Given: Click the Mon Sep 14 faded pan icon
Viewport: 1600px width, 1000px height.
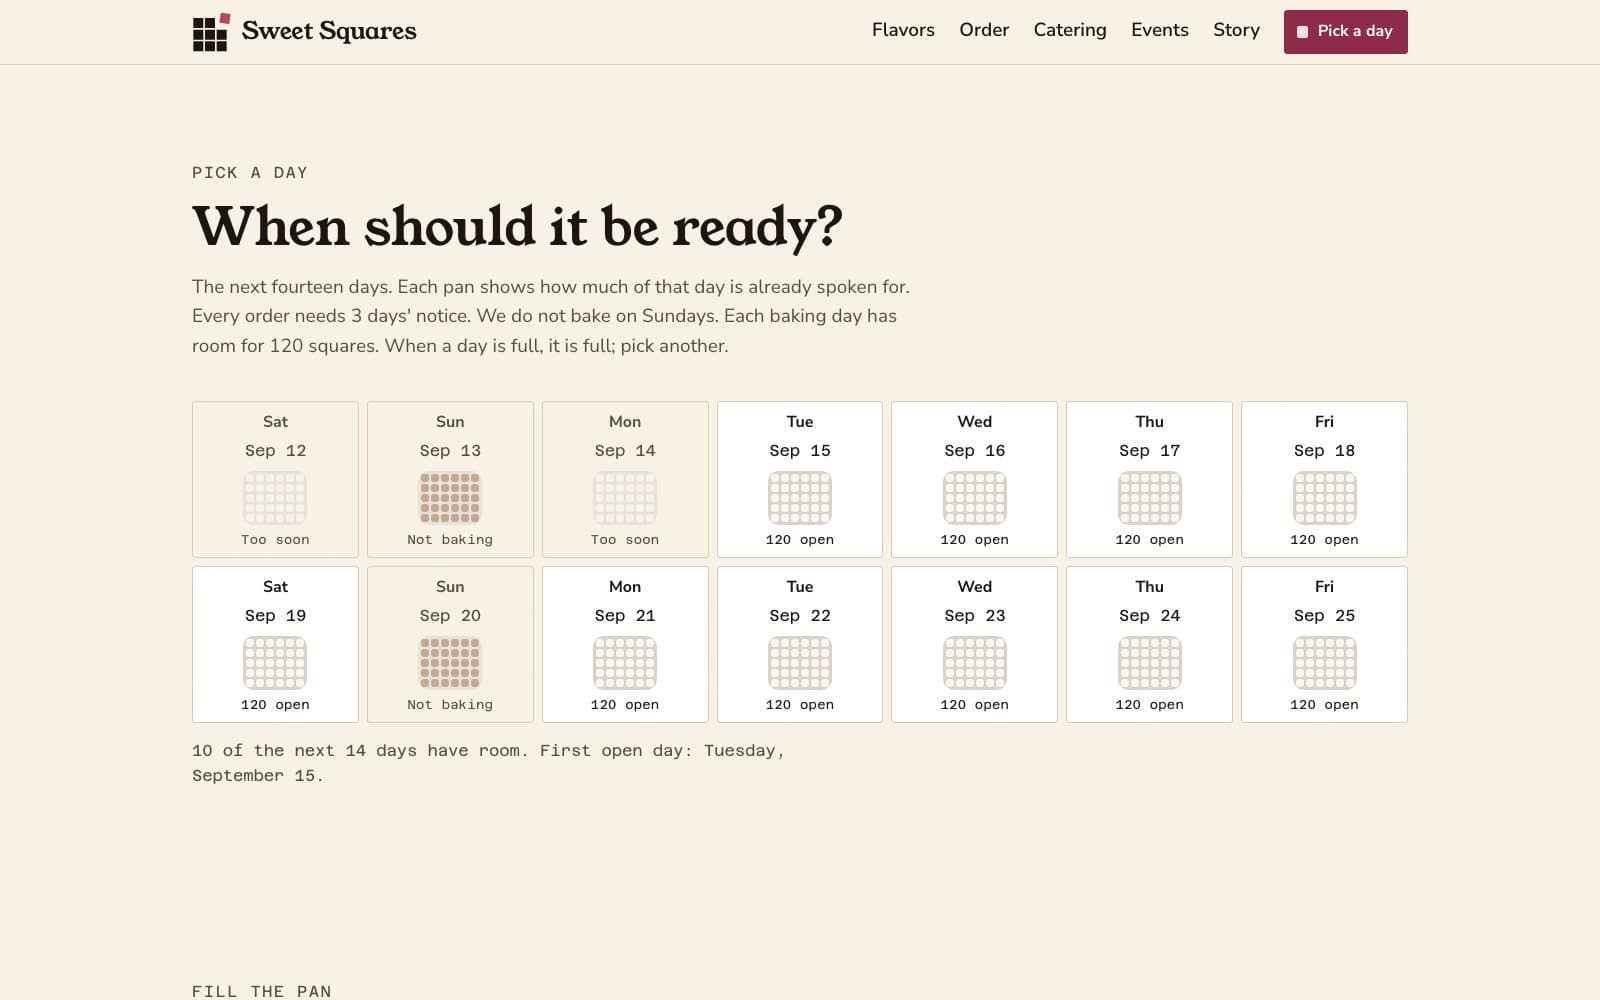Looking at the screenshot, I should click(x=625, y=498).
